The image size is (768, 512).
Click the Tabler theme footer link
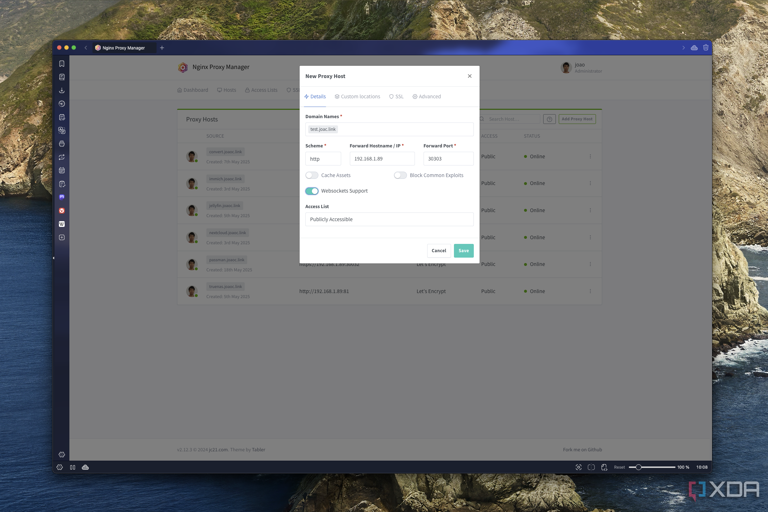coord(259,450)
